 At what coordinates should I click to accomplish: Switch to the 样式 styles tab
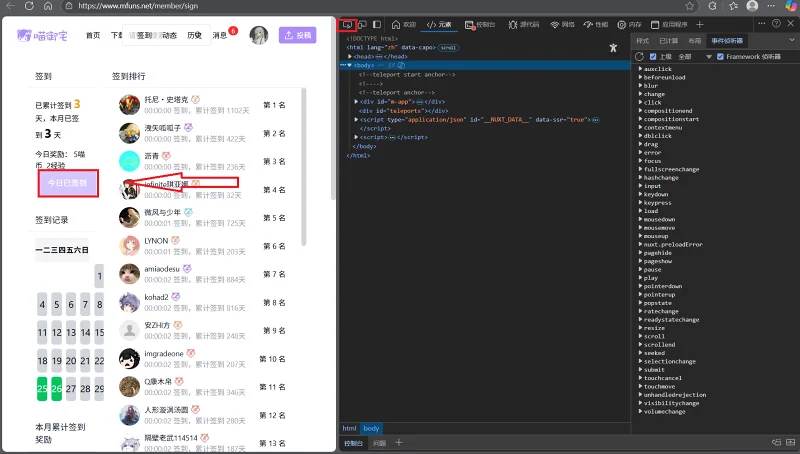642,41
